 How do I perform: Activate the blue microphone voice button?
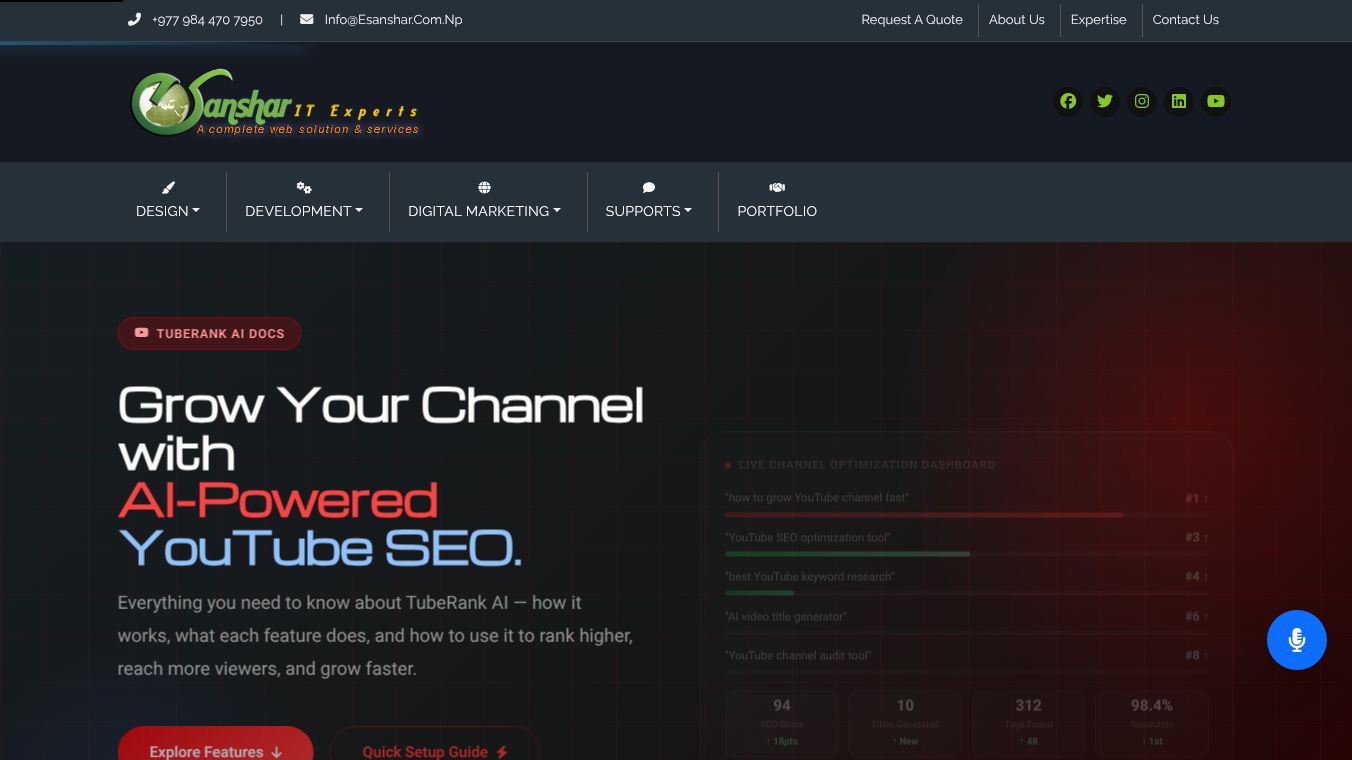pos(1297,640)
